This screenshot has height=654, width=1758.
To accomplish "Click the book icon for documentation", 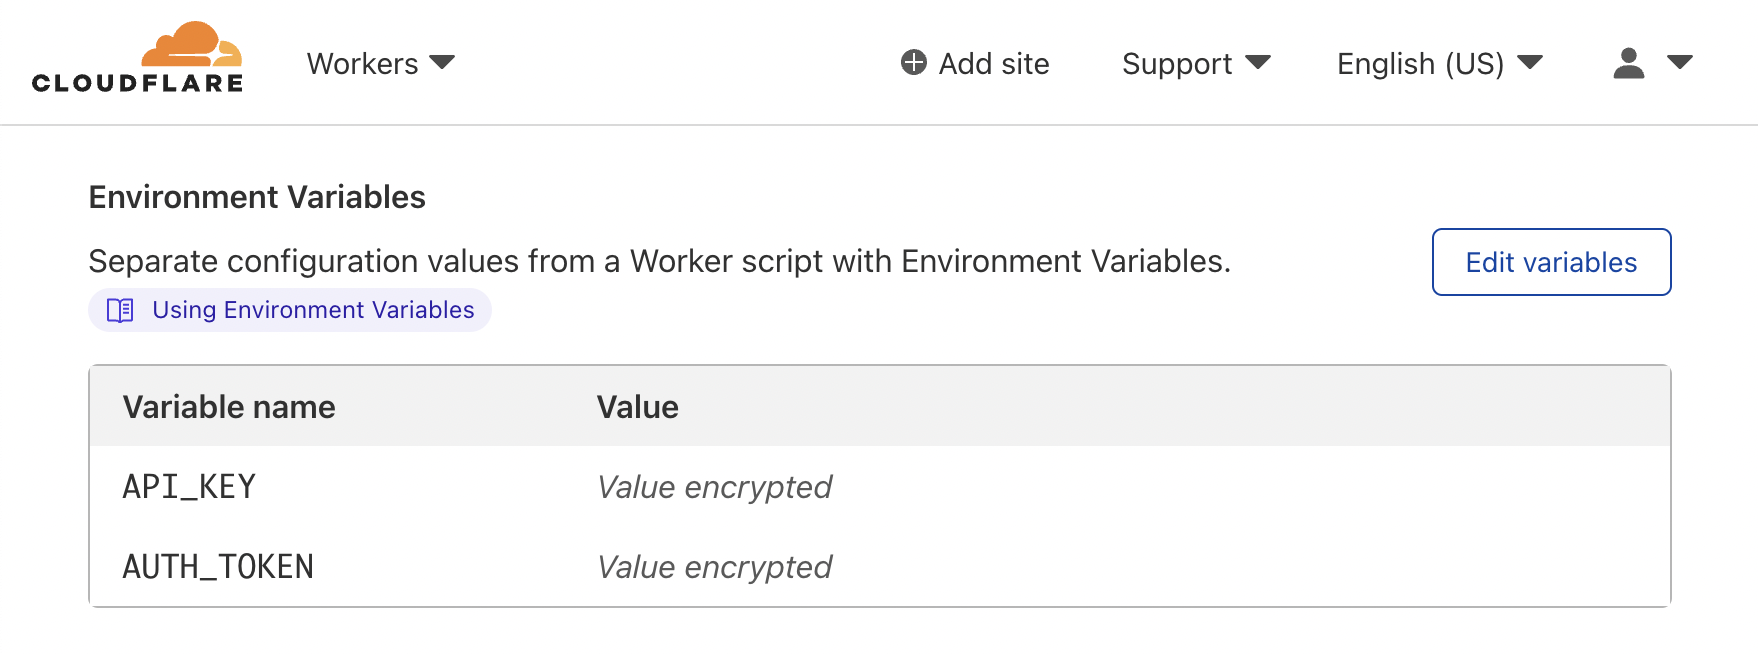I will tap(120, 310).
